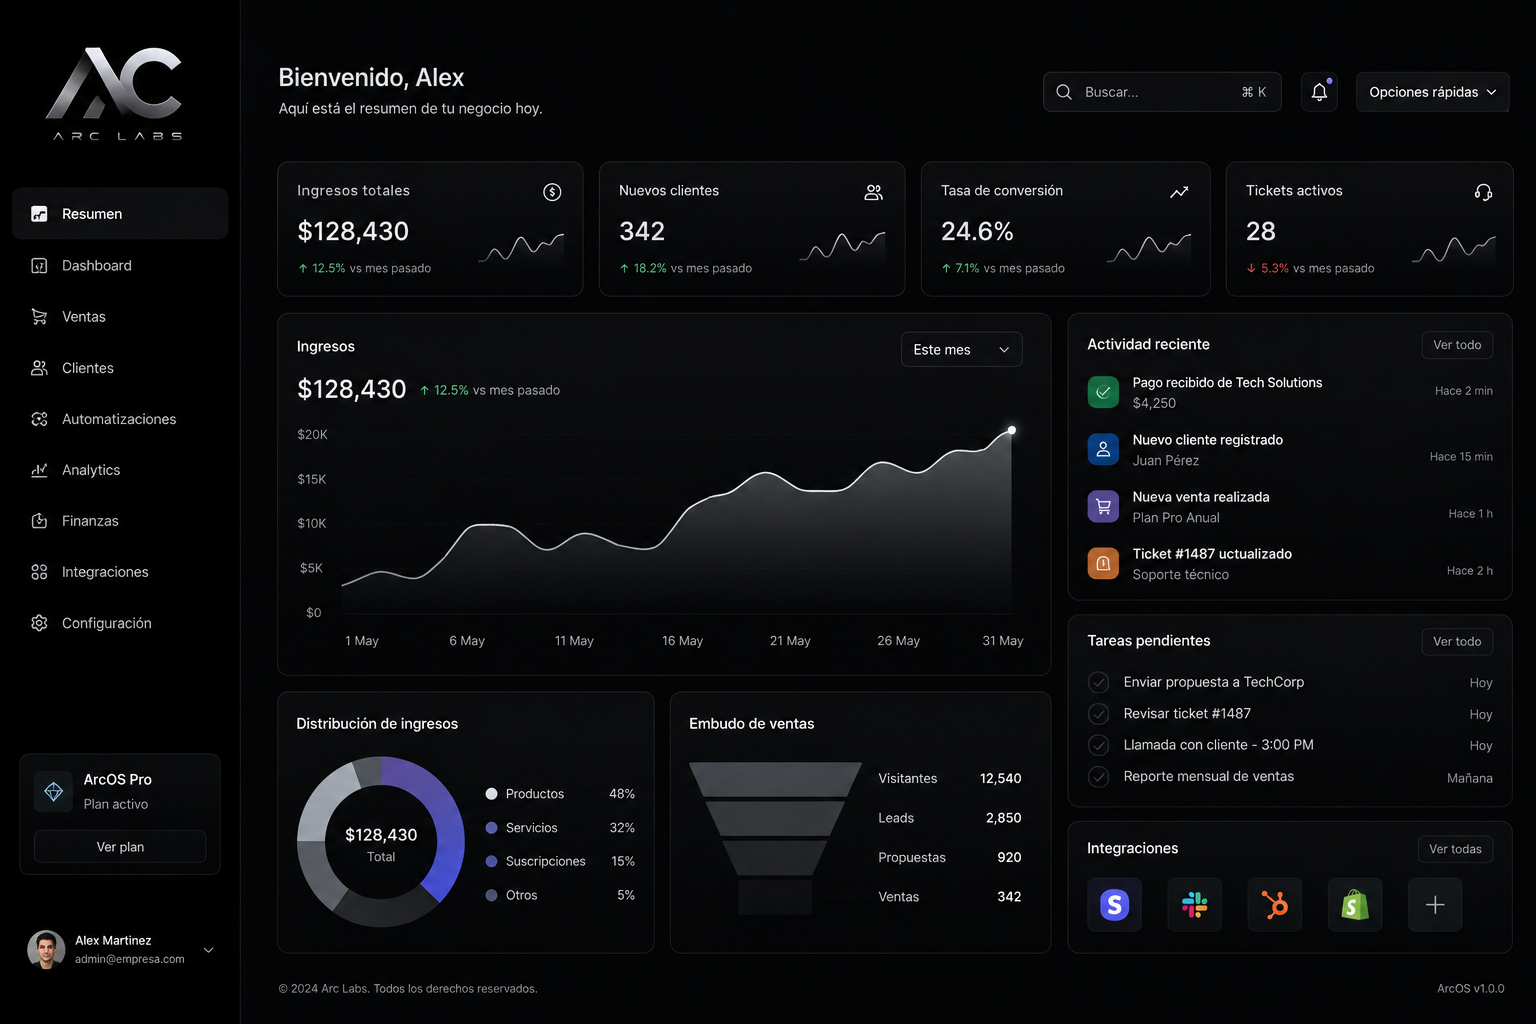Open the Este mes period dropdown
The width and height of the screenshot is (1536, 1024).
[961, 349]
